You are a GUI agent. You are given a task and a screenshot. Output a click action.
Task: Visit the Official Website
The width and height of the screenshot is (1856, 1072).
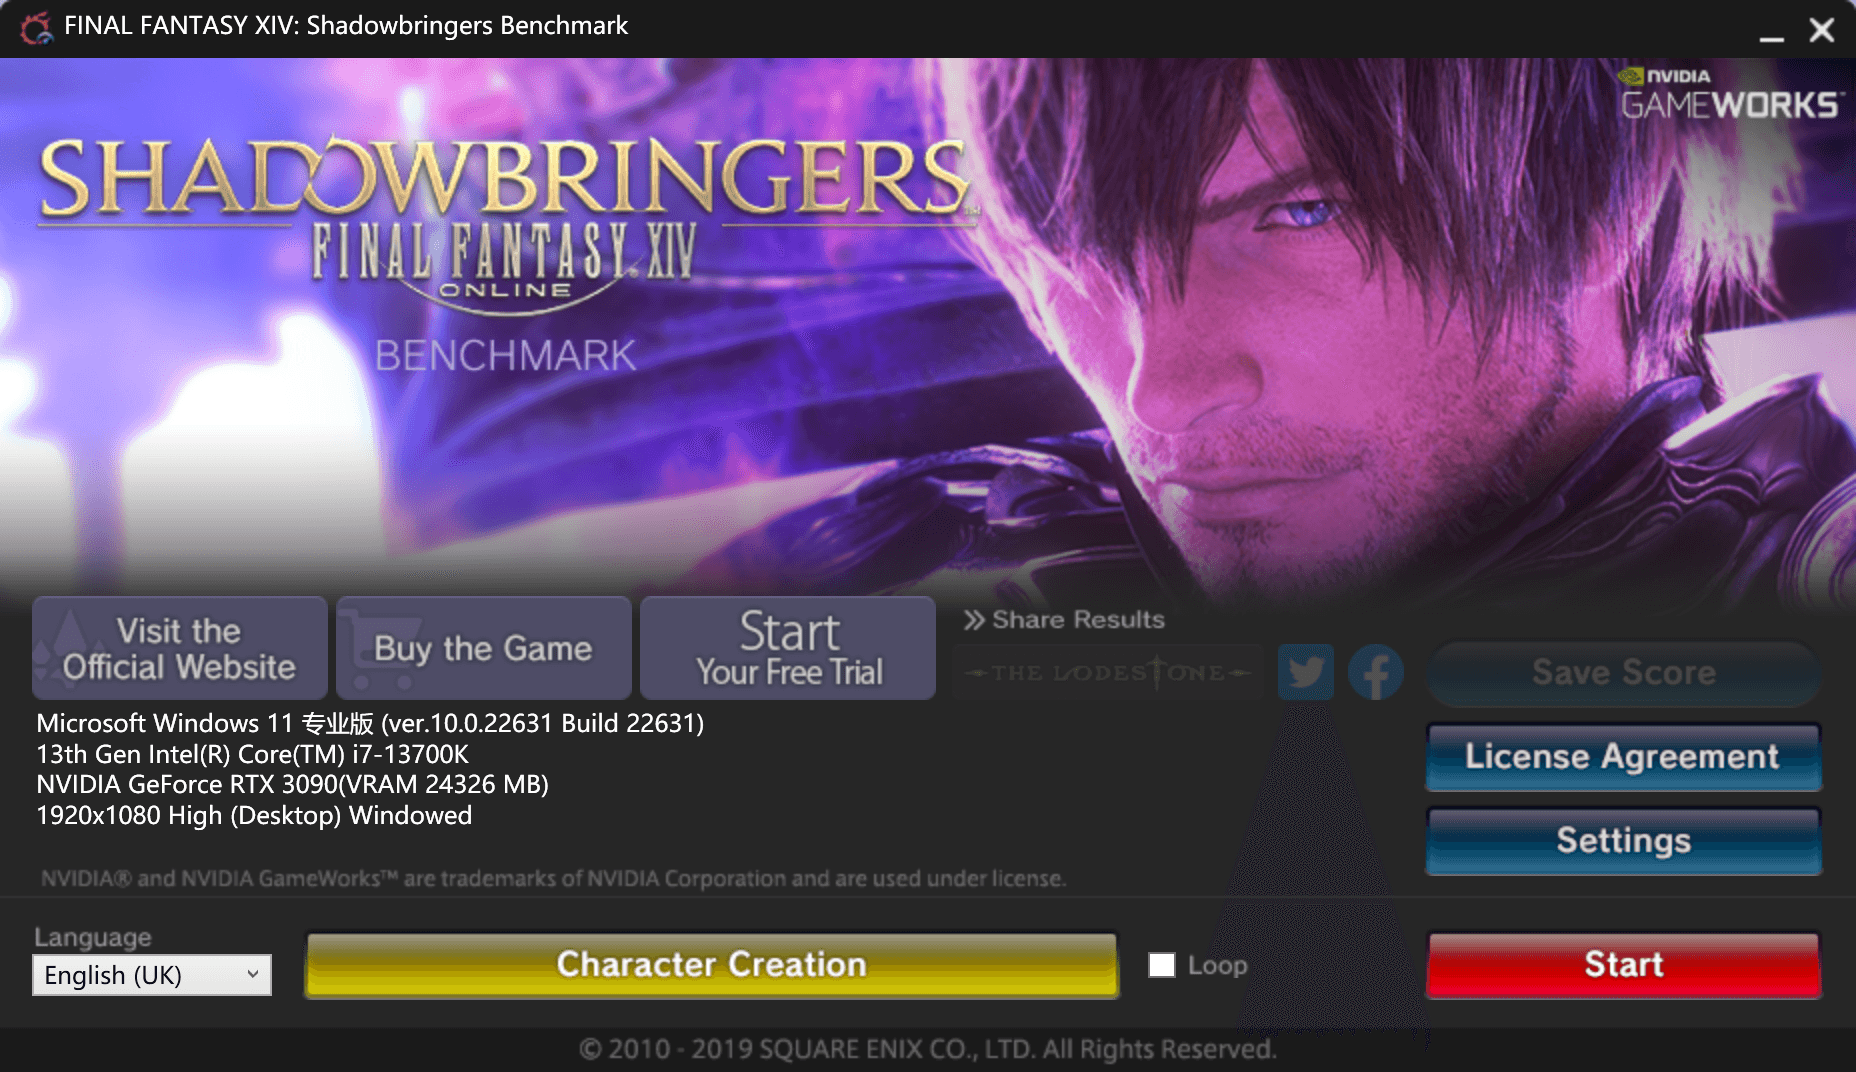pyautogui.click(x=180, y=648)
